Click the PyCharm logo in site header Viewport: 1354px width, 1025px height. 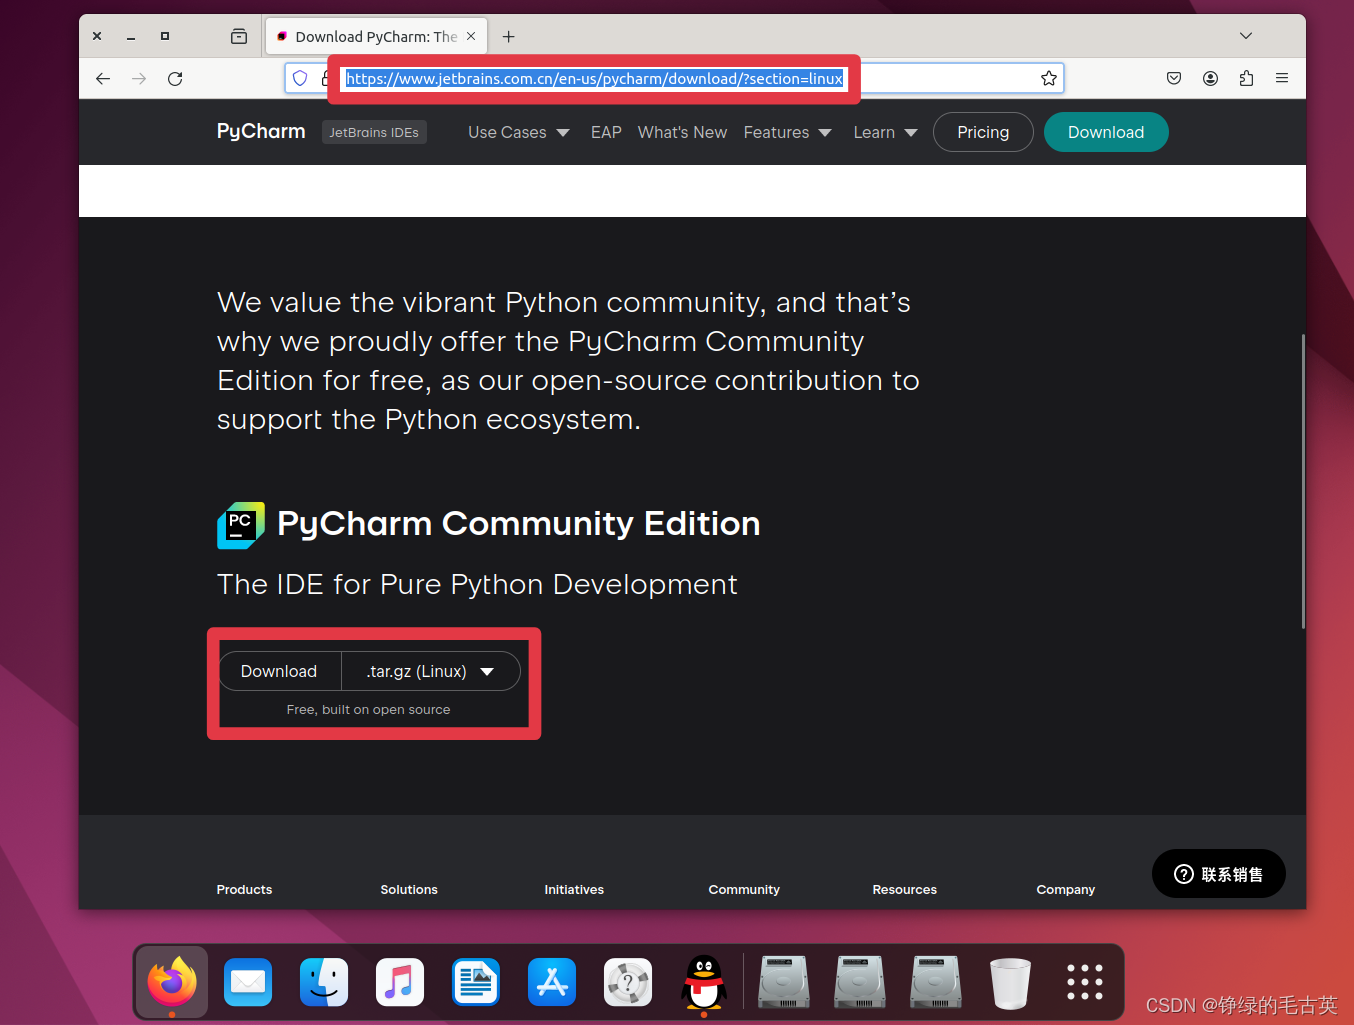point(261,131)
